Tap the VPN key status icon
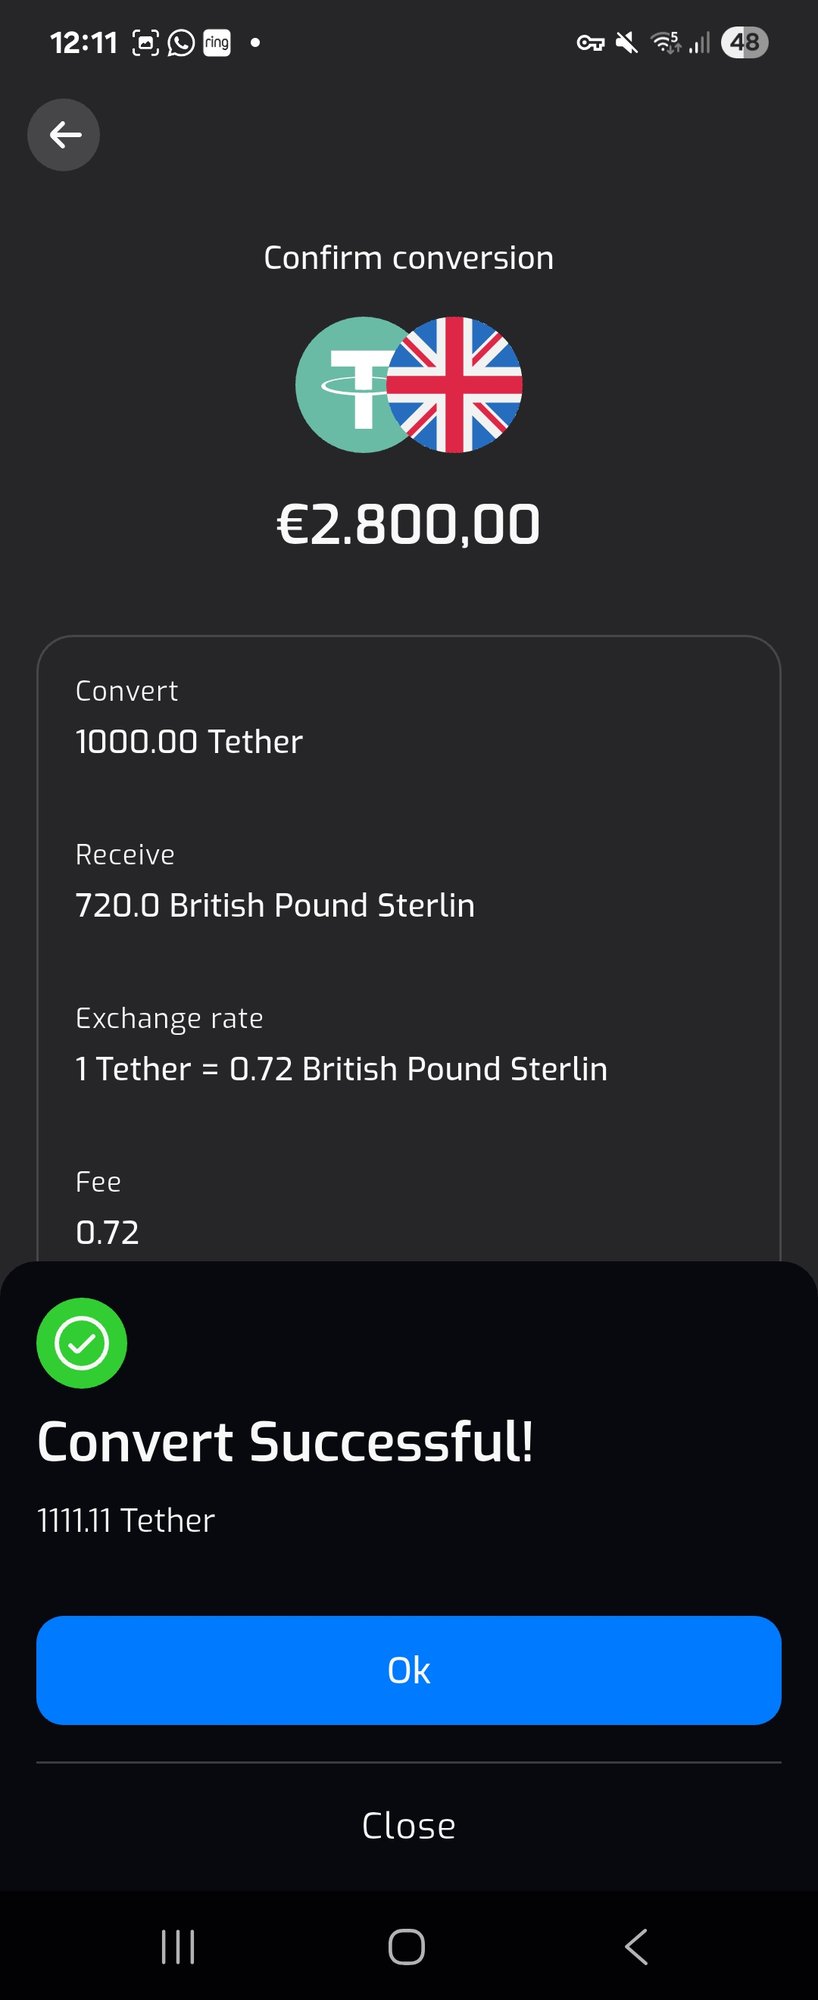This screenshot has width=818, height=2000. tap(590, 43)
